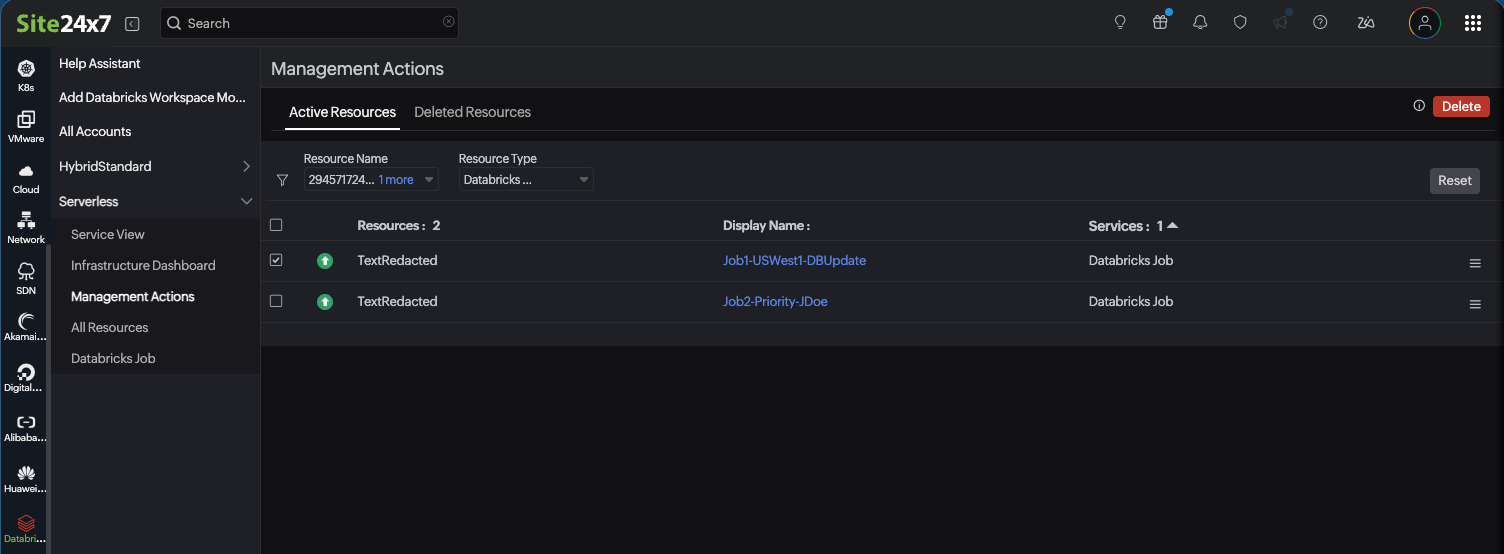
Task: Sort by the Services column arrow
Action: tap(1173, 225)
